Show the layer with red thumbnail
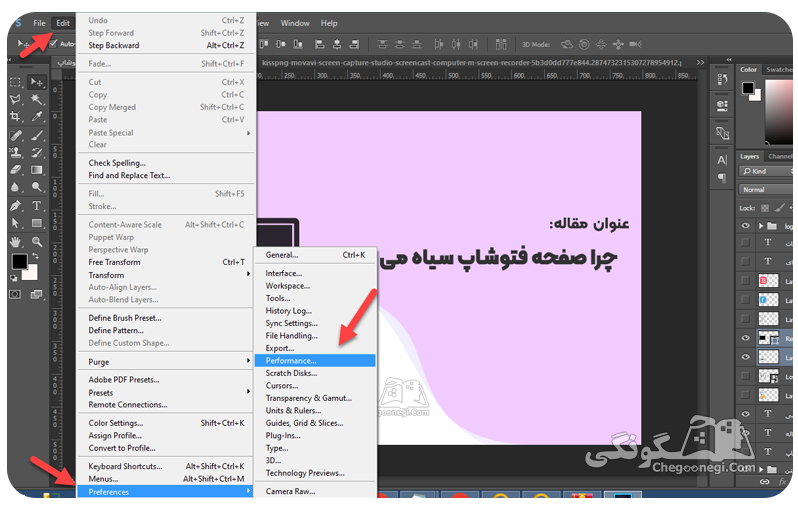The width and height of the screenshot is (798, 508). pyautogui.click(x=746, y=280)
